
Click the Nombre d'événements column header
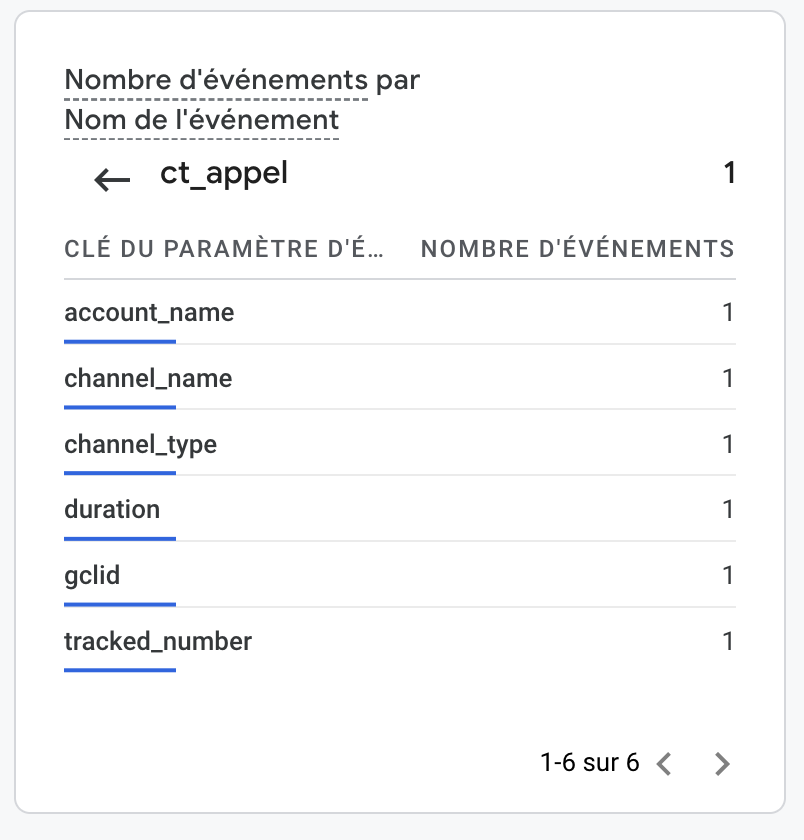tap(577, 249)
